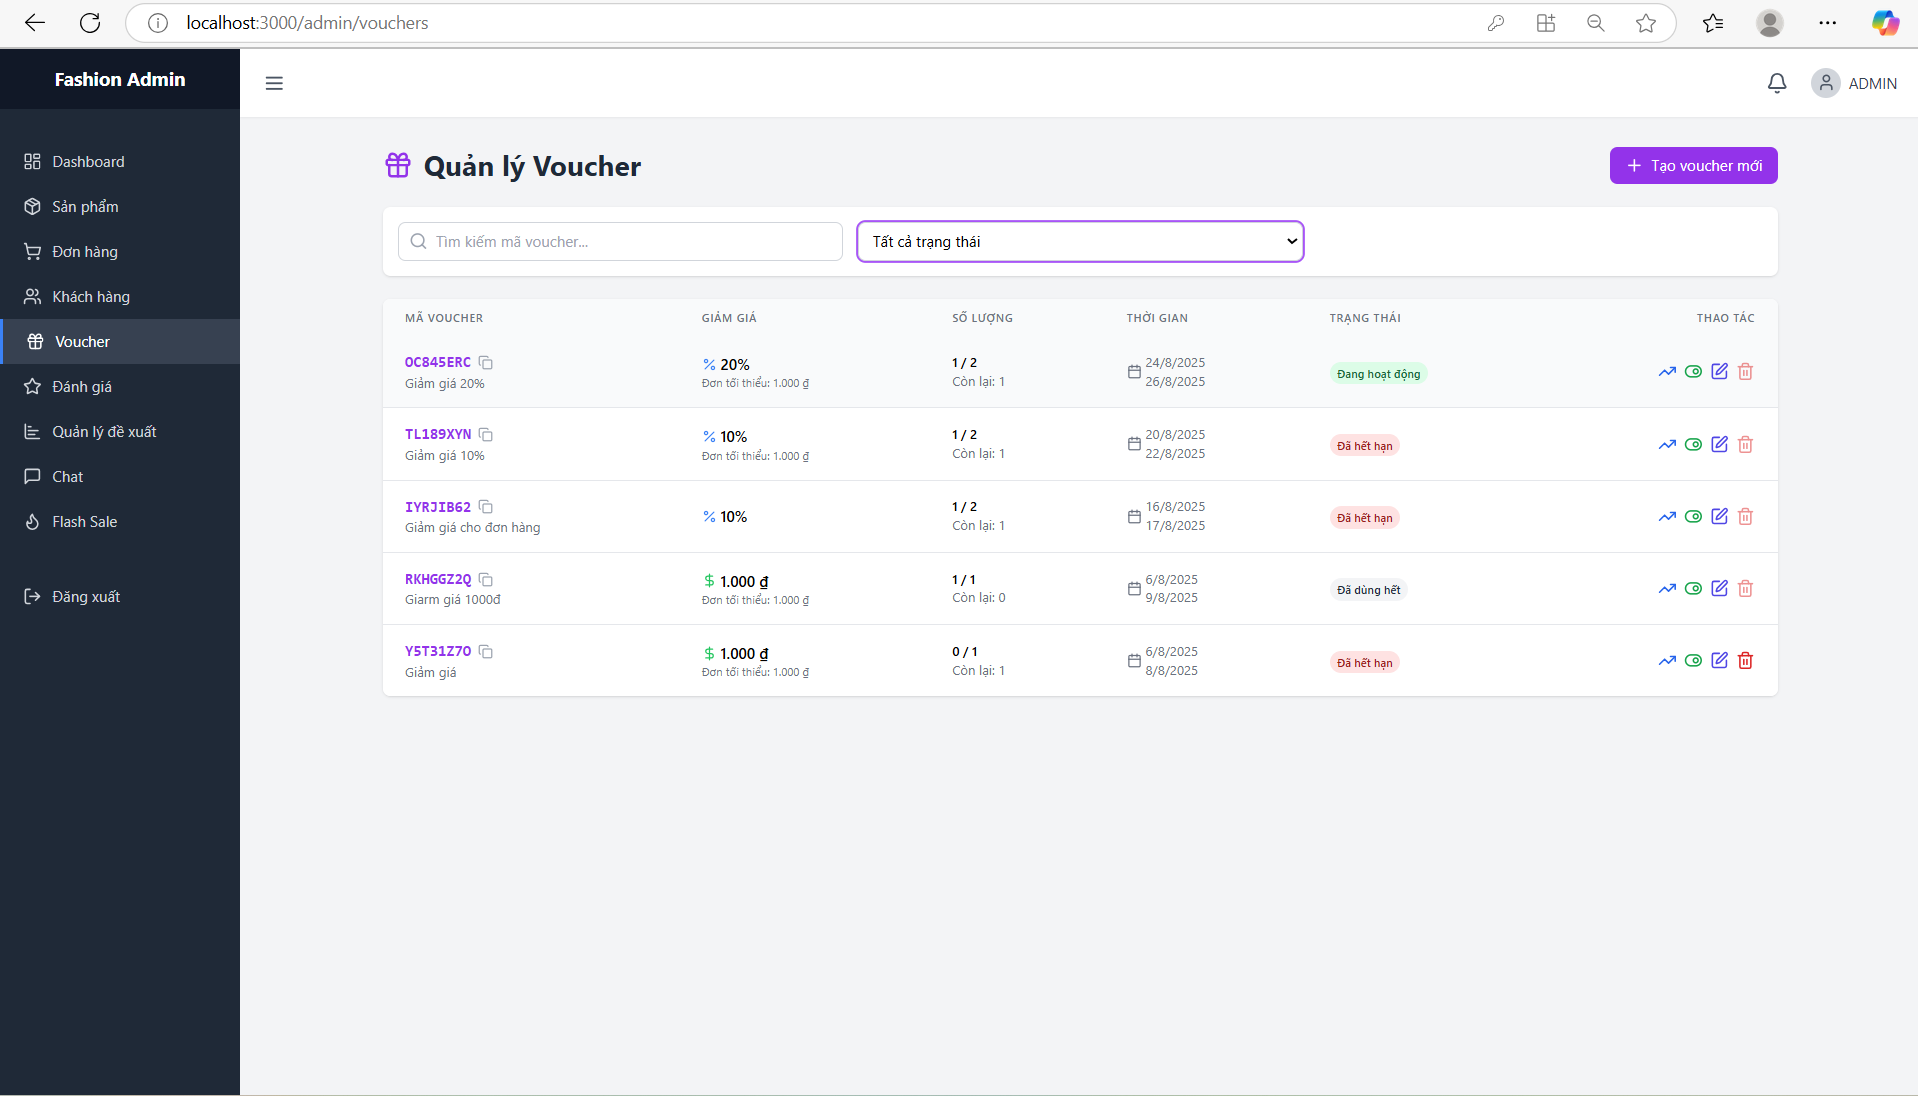Toggle visibility eye for TL189XYN voucher
Viewport: 1918px width, 1096px height.
[x=1693, y=445]
